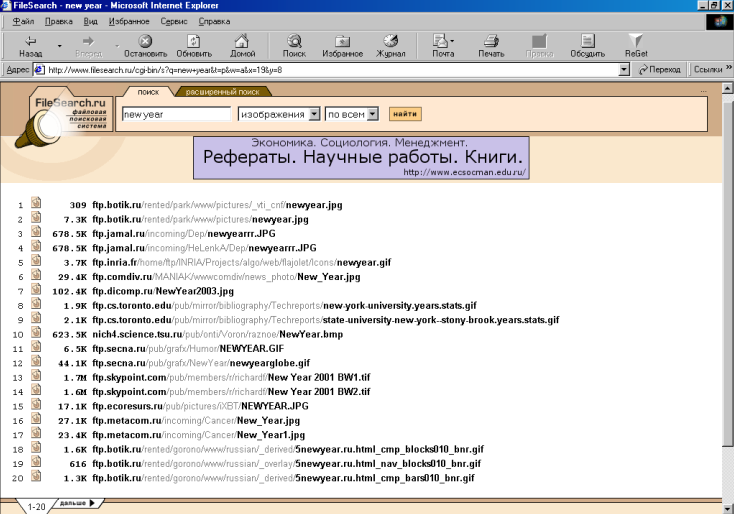Image resolution: width=734 pixels, height=514 pixels.
Task: Click the дальше next page link
Action: tap(77, 503)
